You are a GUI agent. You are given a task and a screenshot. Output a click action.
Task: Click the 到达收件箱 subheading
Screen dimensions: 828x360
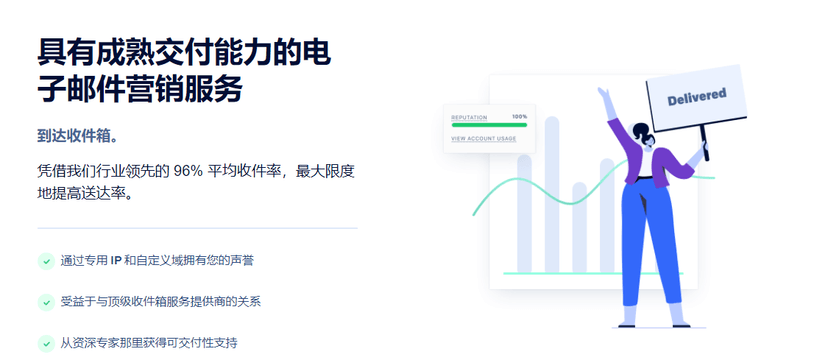78,136
